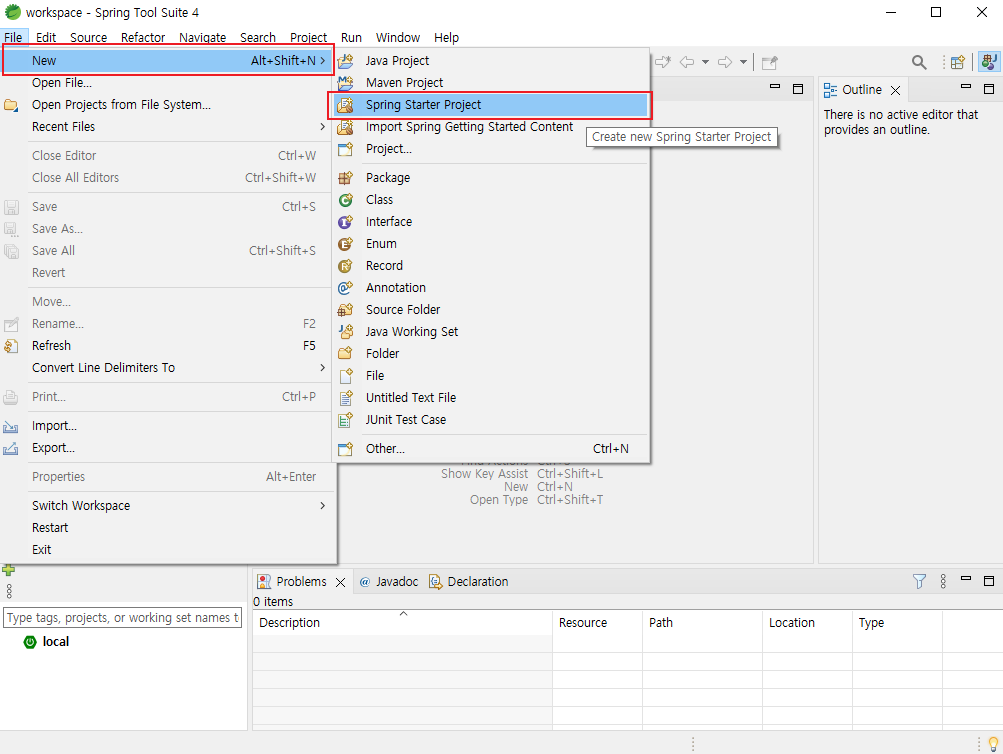Open the Problems view menu dots
The width and height of the screenshot is (1003, 754).
click(943, 581)
